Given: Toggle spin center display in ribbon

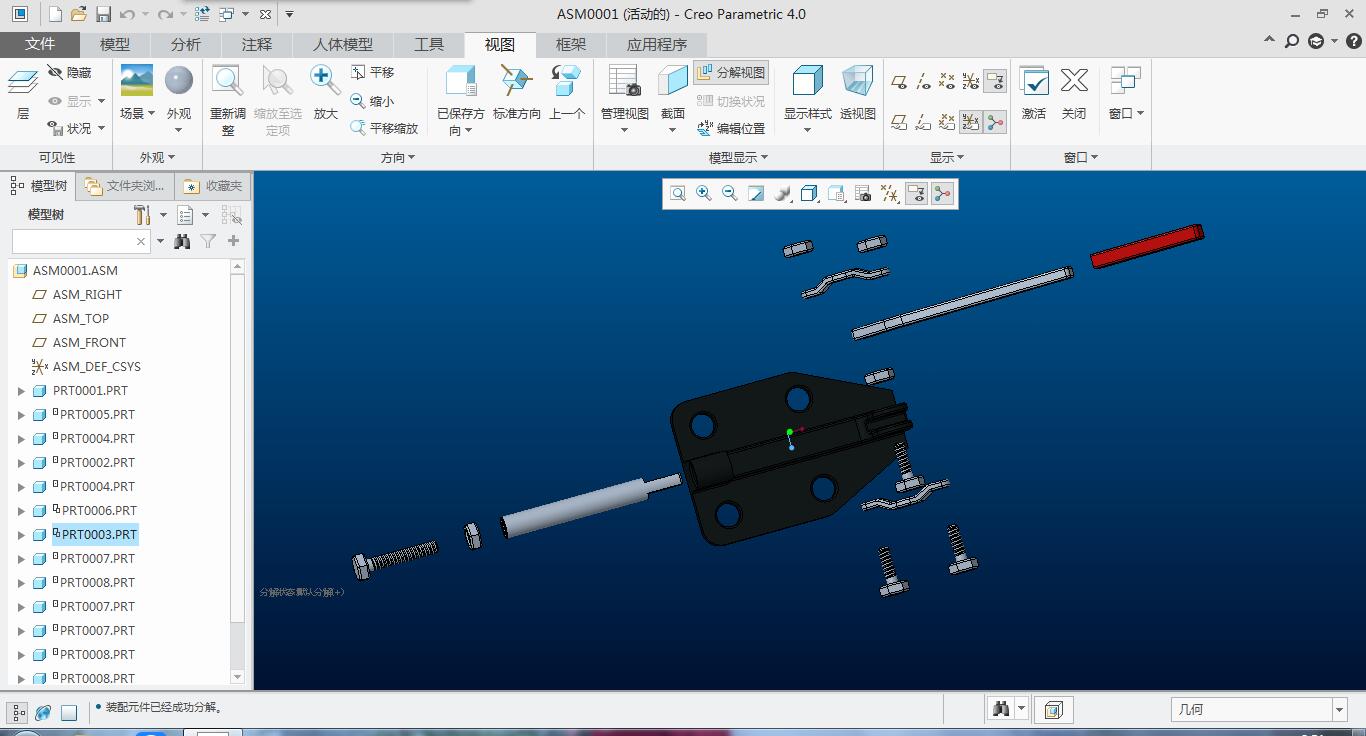Looking at the screenshot, I should [x=994, y=122].
